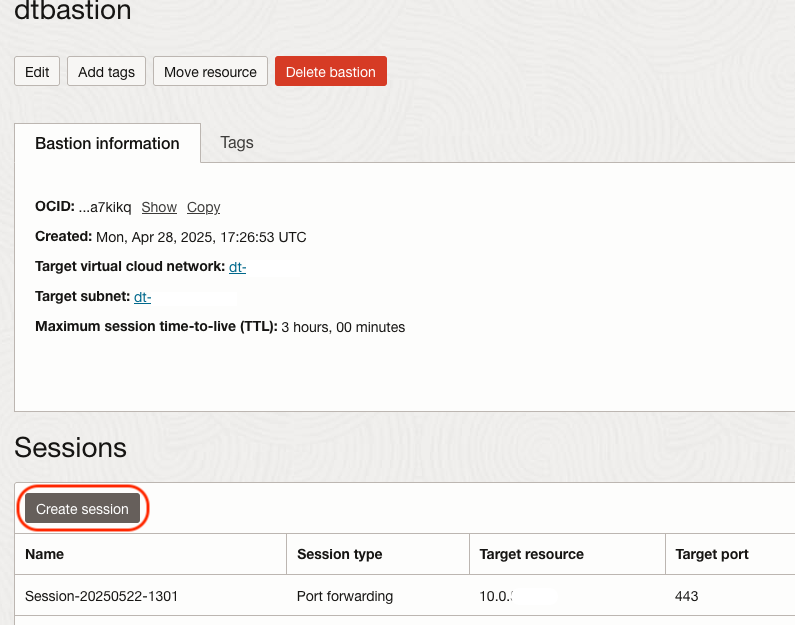Select the Bastion information tab
The height and width of the screenshot is (625, 795).
[x=107, y=143]
